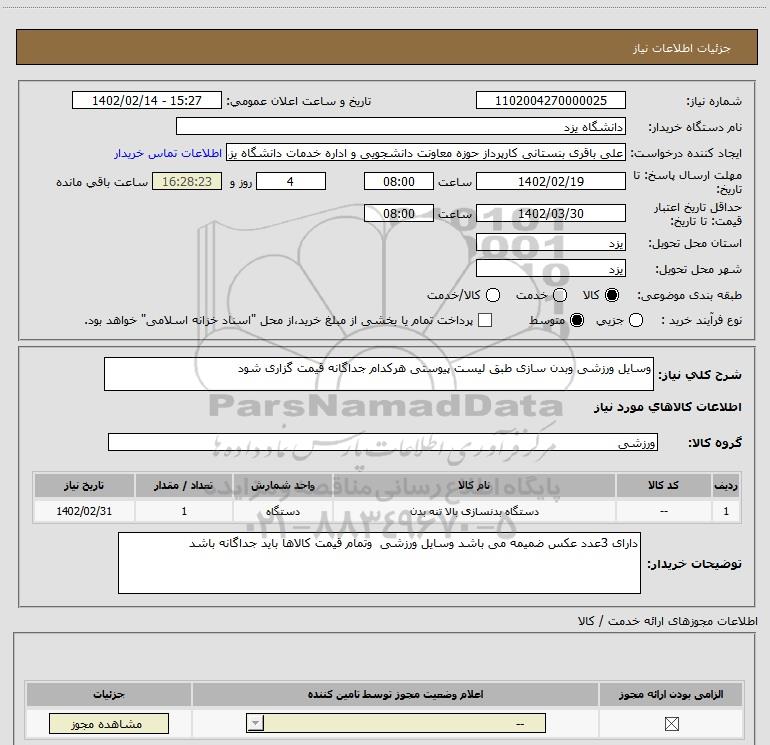Click the شهر محل تحویل field یزد
Viewport: 770px width, 745px height.
550,269
